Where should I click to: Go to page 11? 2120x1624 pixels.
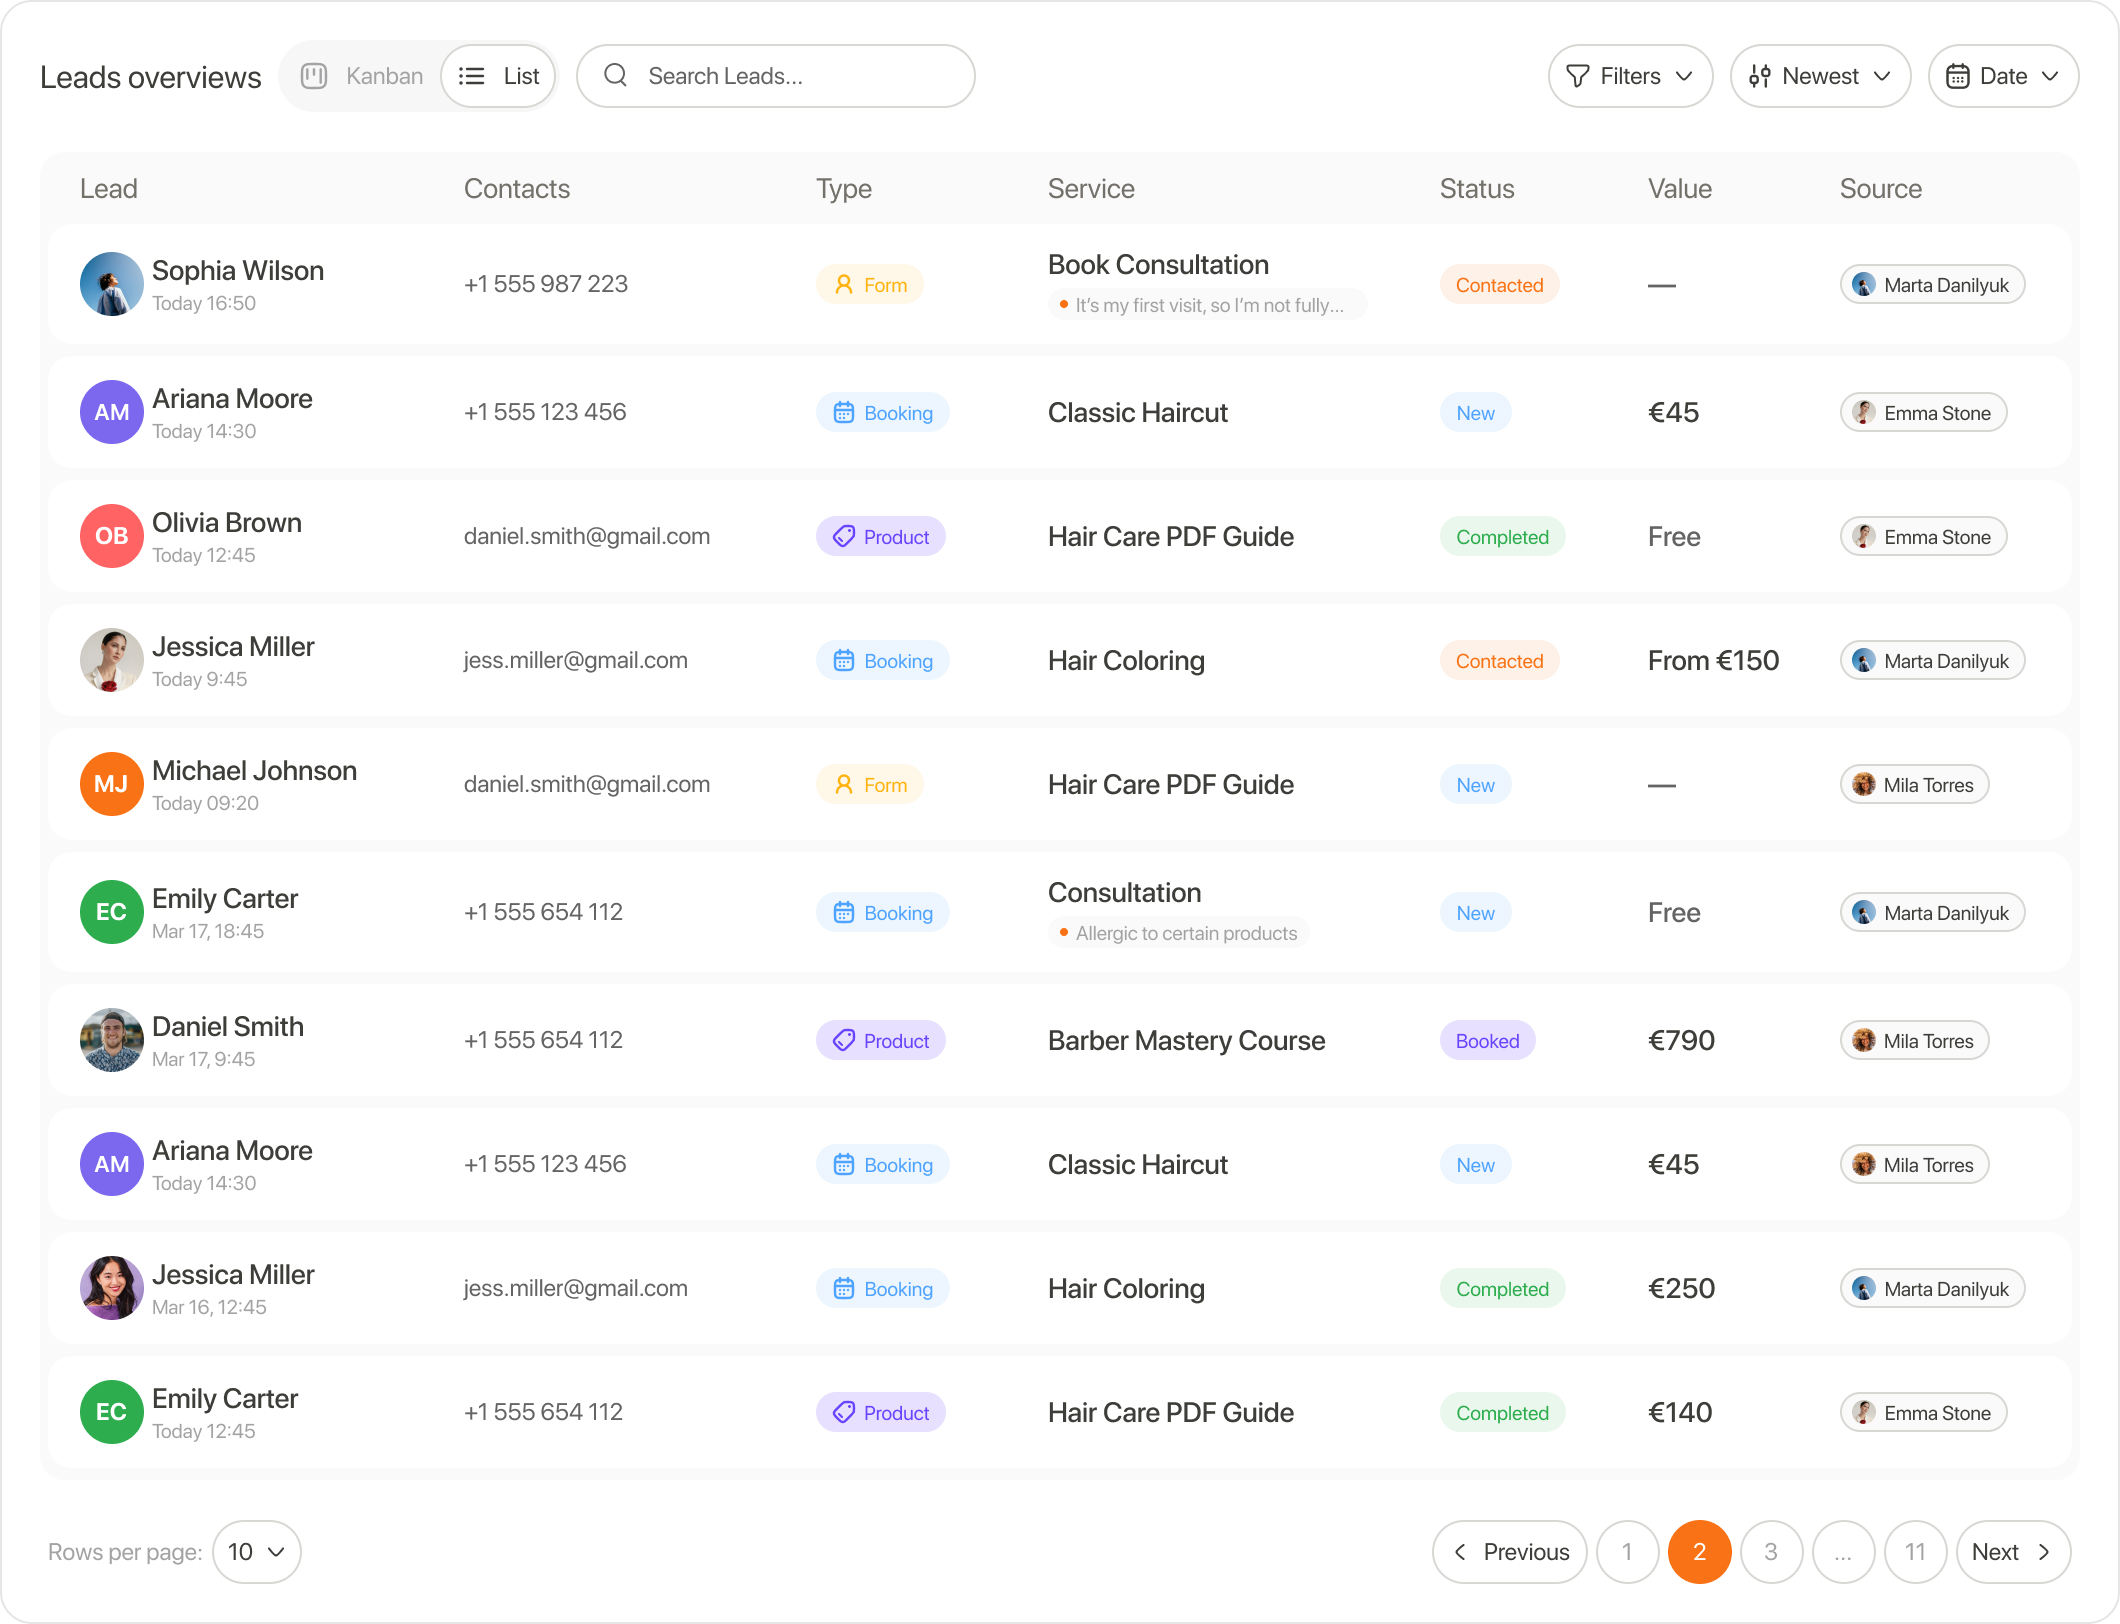click(x=1916, y=1552)
